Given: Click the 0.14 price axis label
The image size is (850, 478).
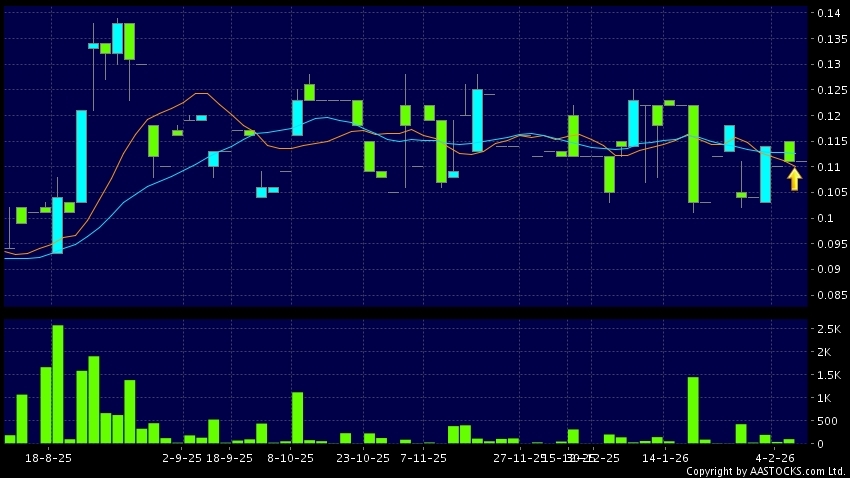Looking at the screenshot, I should point(826,14).
